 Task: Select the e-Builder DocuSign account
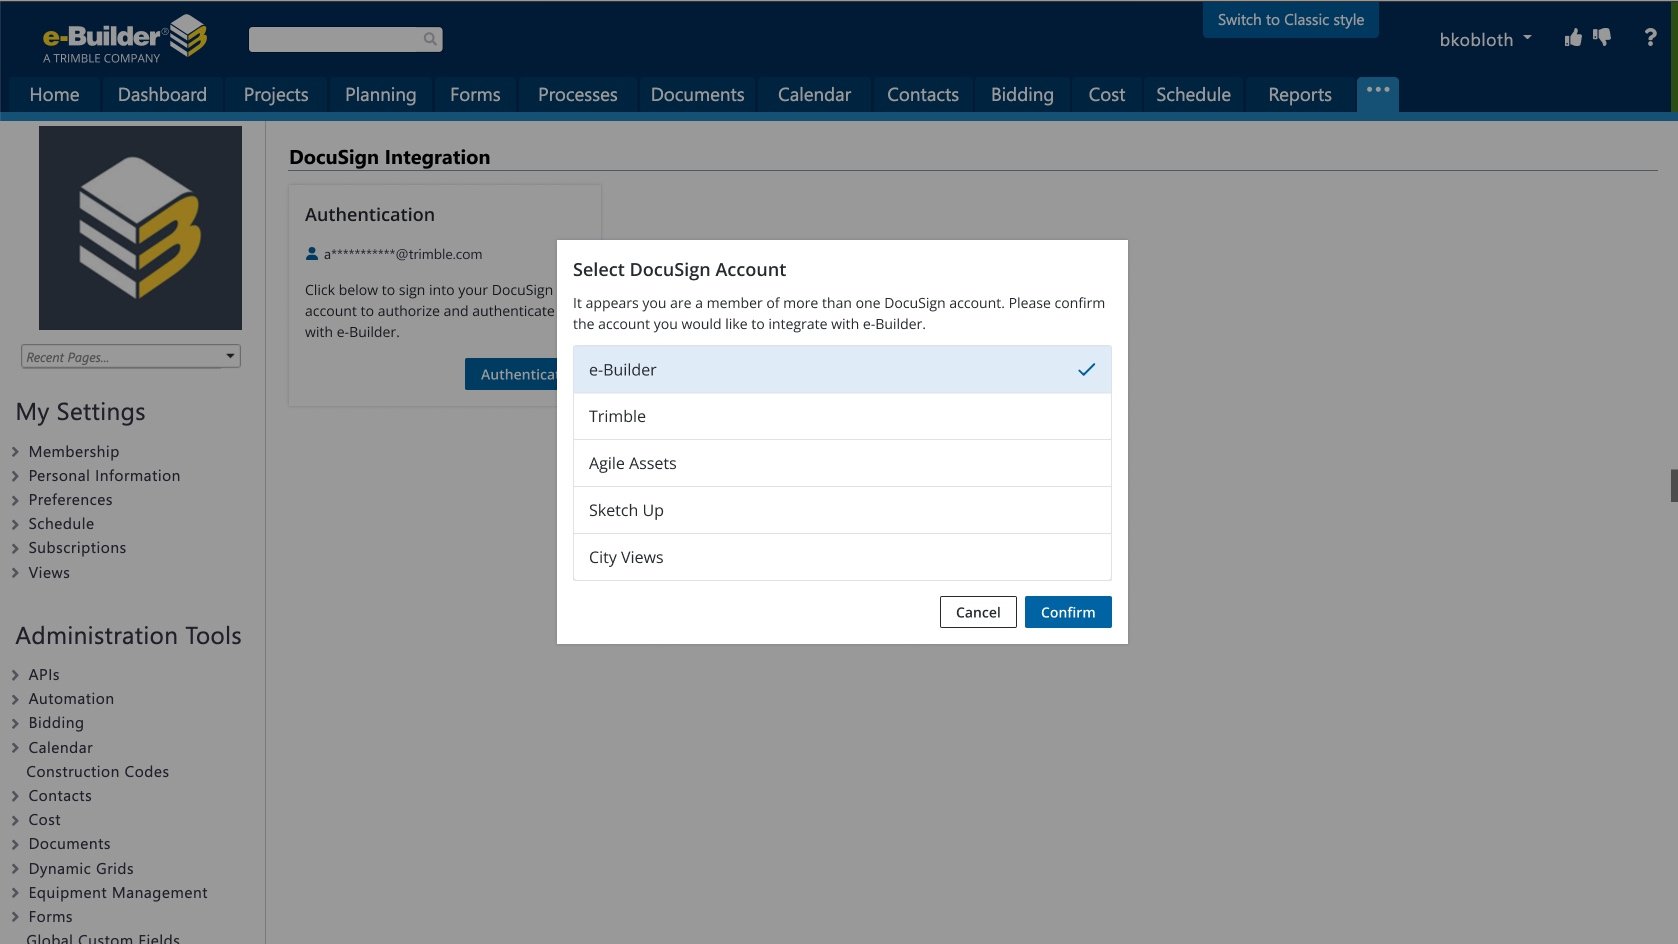(842, 370)
